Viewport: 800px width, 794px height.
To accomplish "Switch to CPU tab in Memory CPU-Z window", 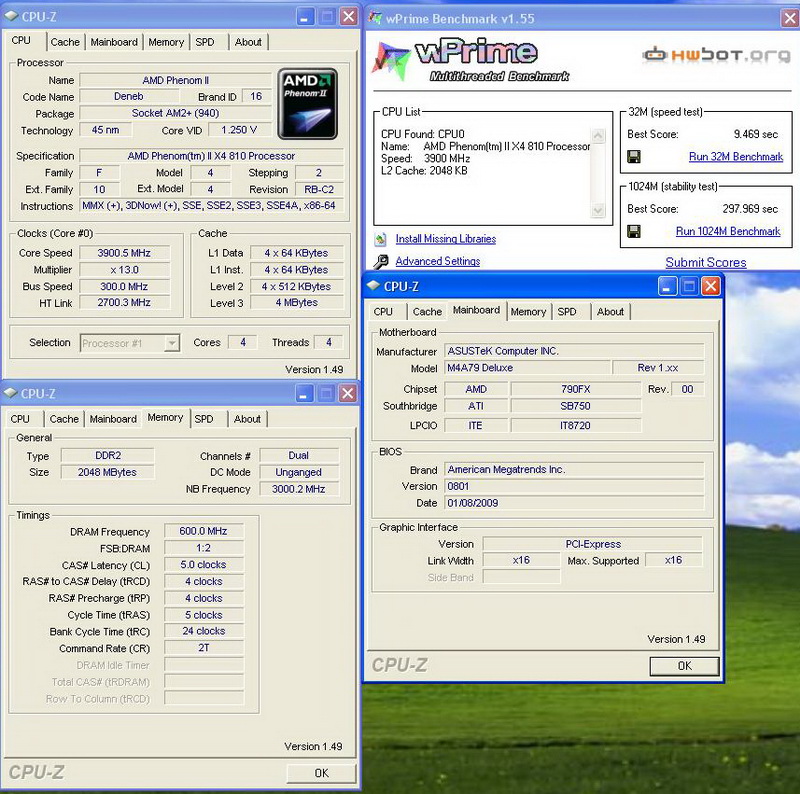I will [20, 418].
